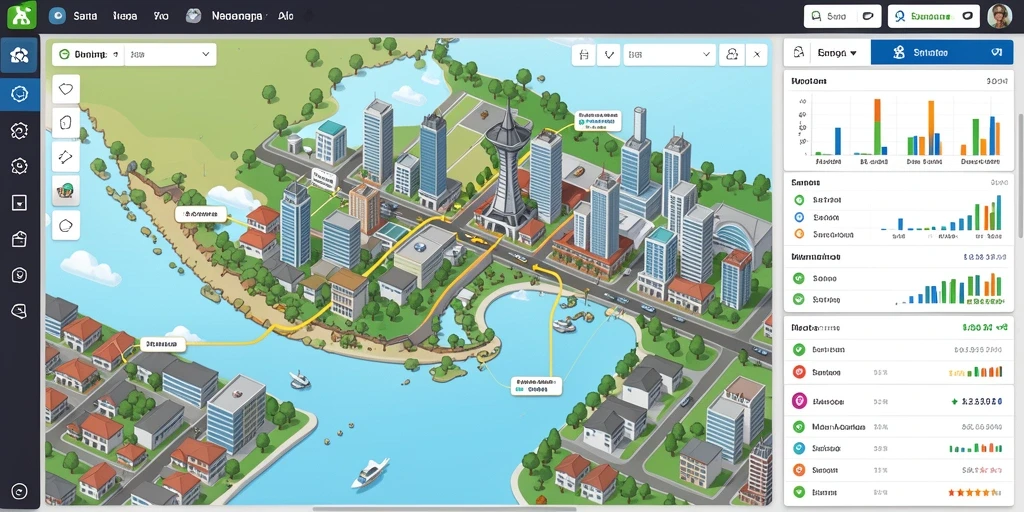This screenshot has width=1024, height=512.
Task: Toggle the orange legend circle in second panel
Action: (798, 233)
